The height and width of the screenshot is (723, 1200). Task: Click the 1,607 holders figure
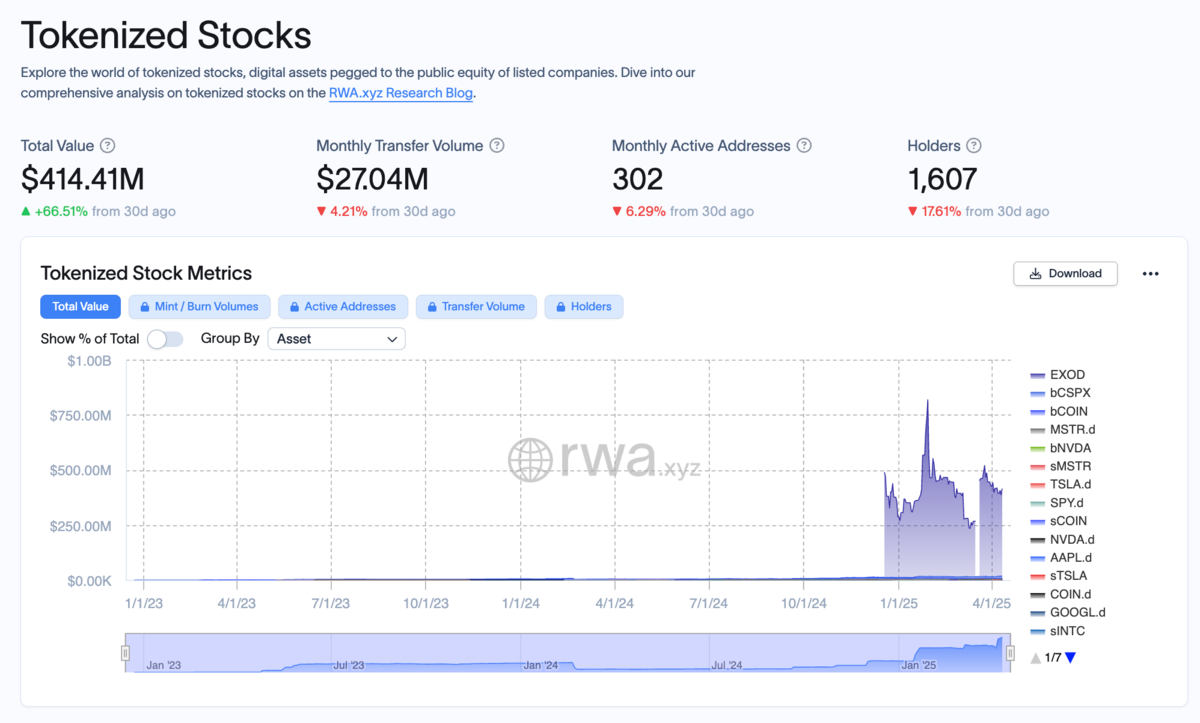click(x=942, y=179)
